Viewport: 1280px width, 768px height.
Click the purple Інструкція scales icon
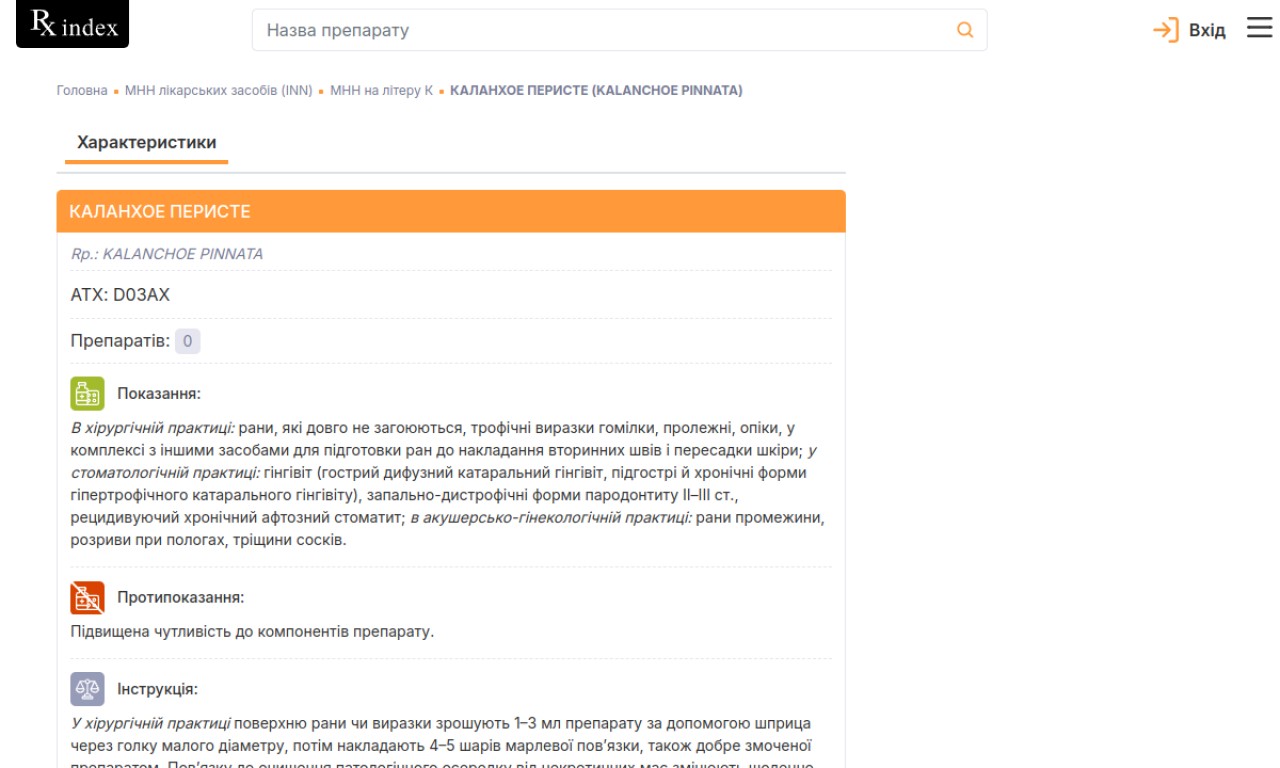point(87,689)
